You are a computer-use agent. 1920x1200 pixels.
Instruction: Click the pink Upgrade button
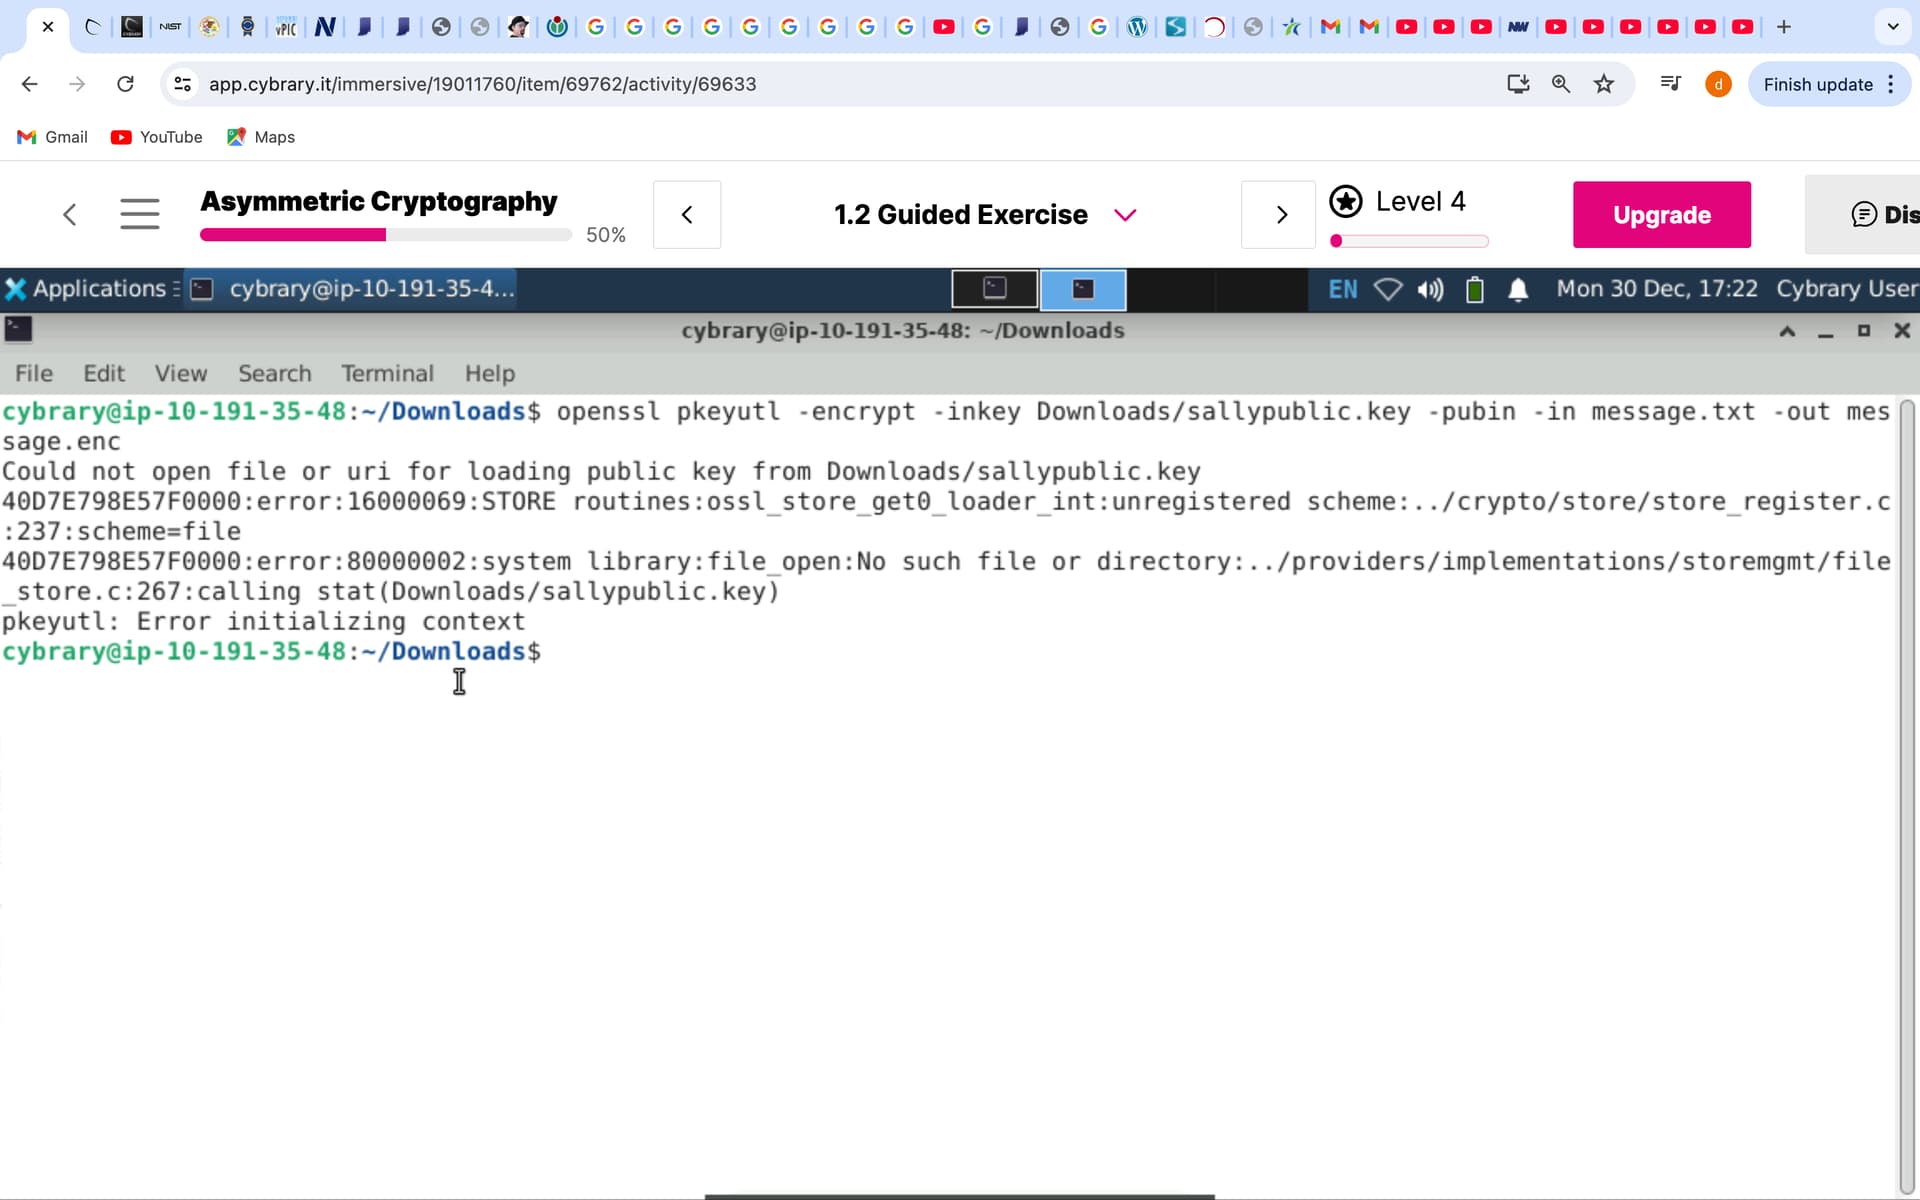click(1661, 215)
